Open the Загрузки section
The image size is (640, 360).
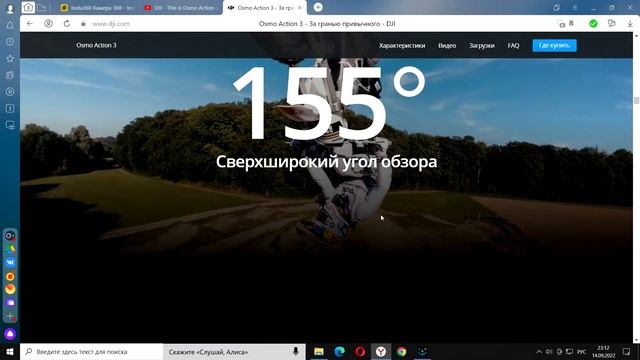[x=482, y=46]
